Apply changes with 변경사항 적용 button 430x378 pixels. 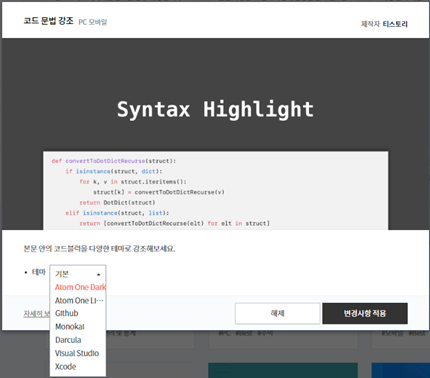point(365,313)
